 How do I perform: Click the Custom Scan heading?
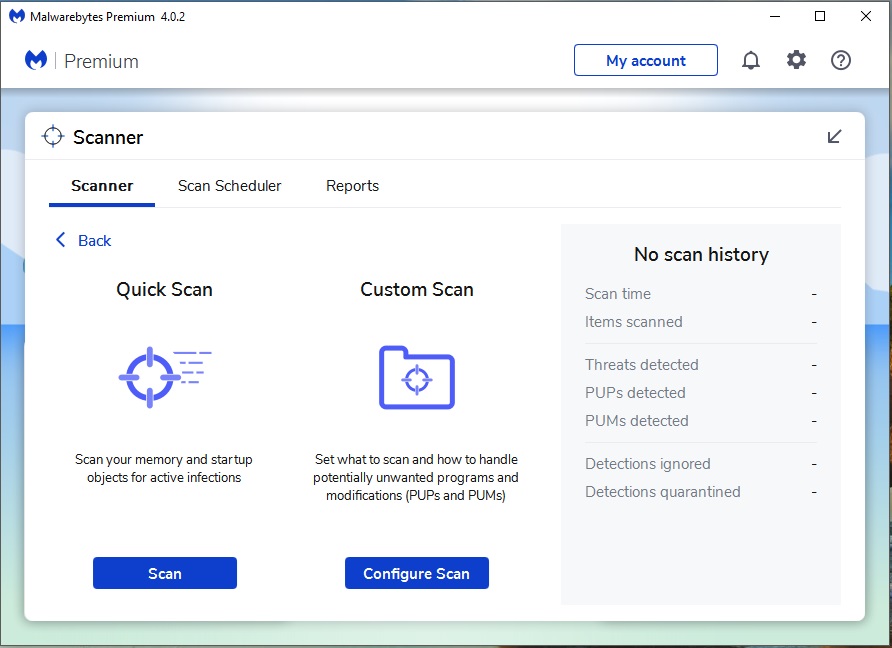tap(417, 290)
